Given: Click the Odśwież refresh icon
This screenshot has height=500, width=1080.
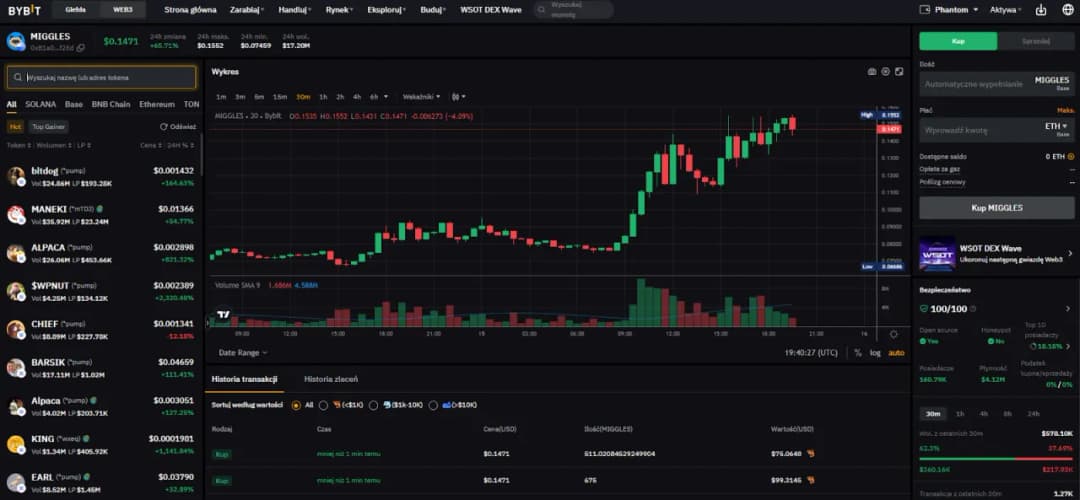Looking at the screenshot, I should coord(164,127).
